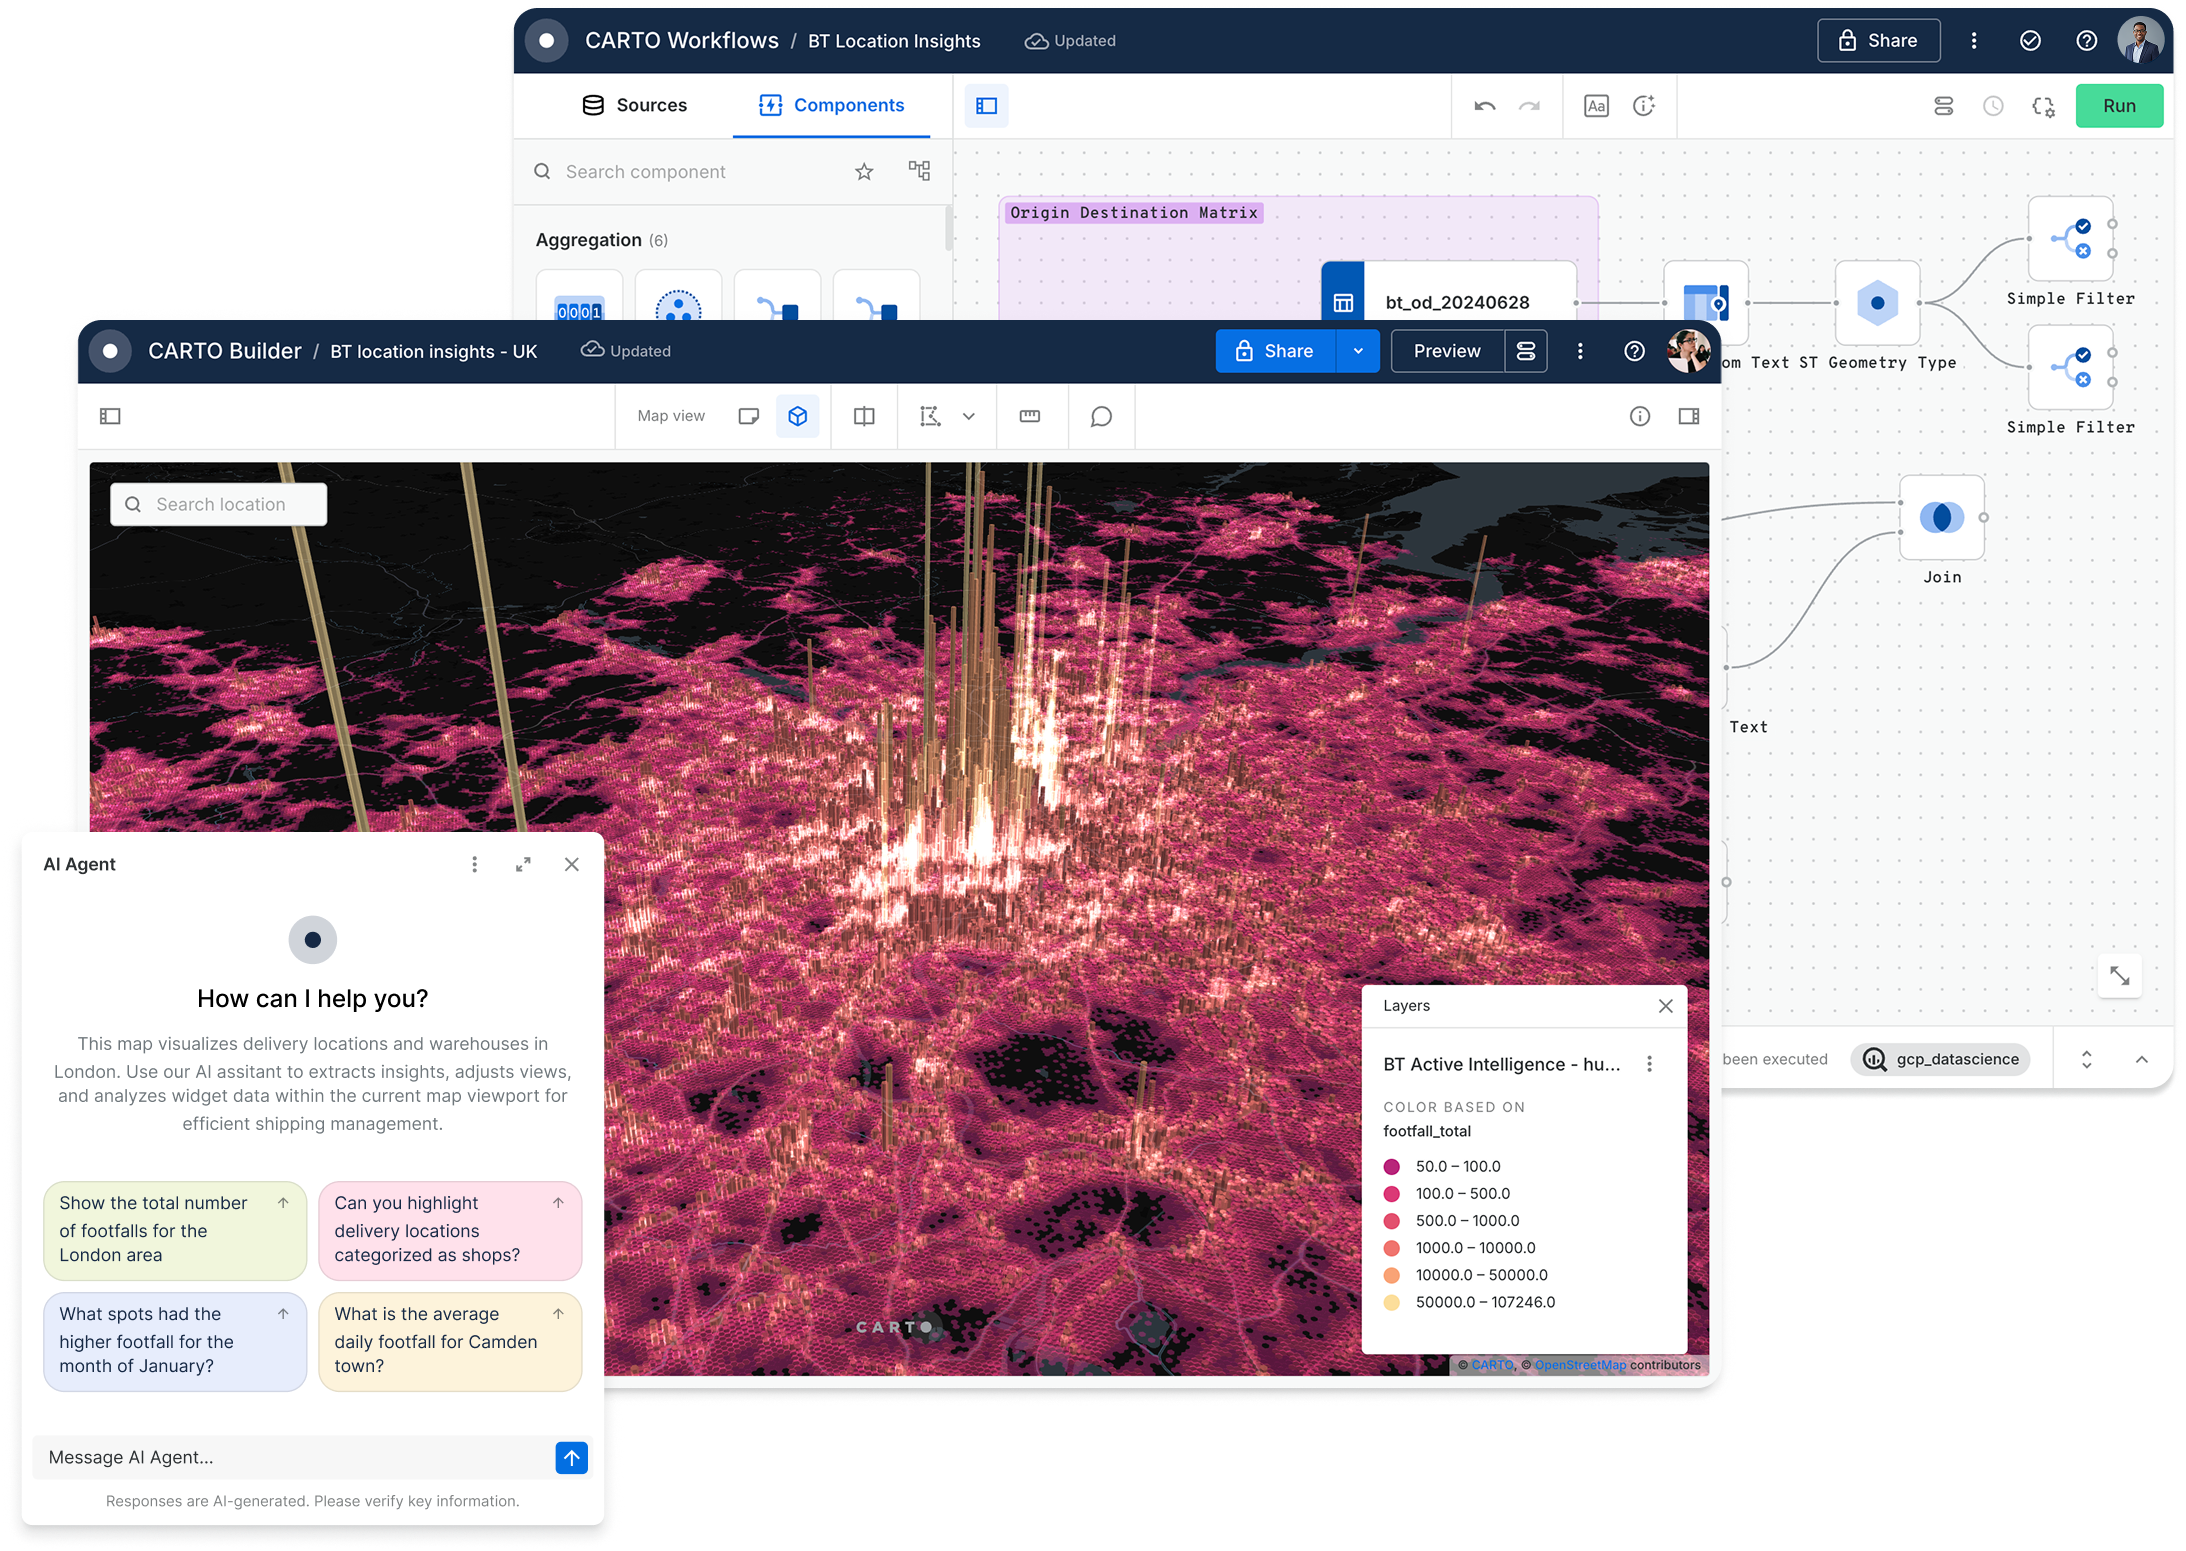Click the Preview button in Builder

pos(1446,351)
